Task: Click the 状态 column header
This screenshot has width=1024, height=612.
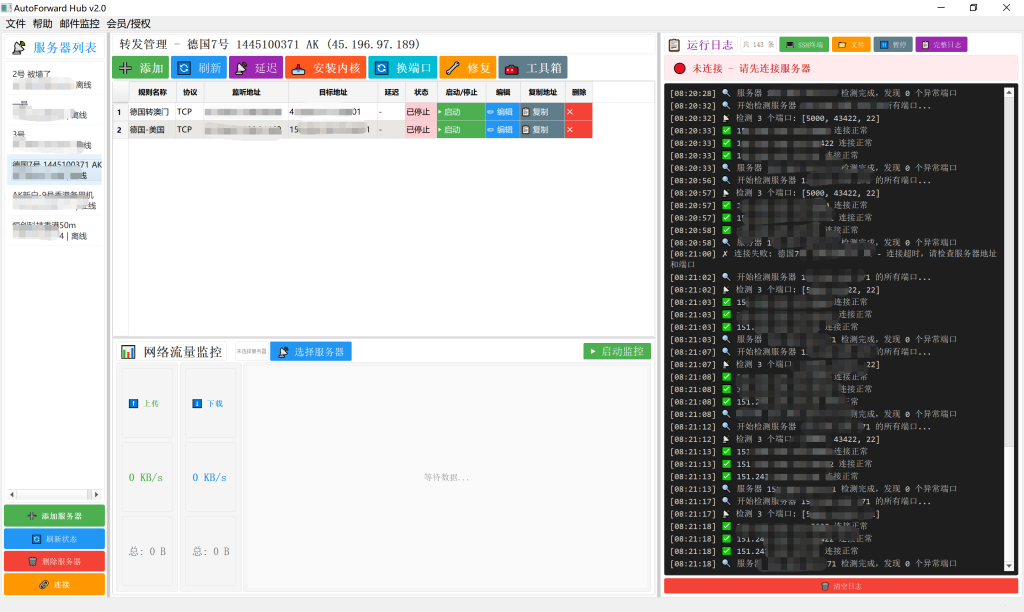Action: coord(421,92)
